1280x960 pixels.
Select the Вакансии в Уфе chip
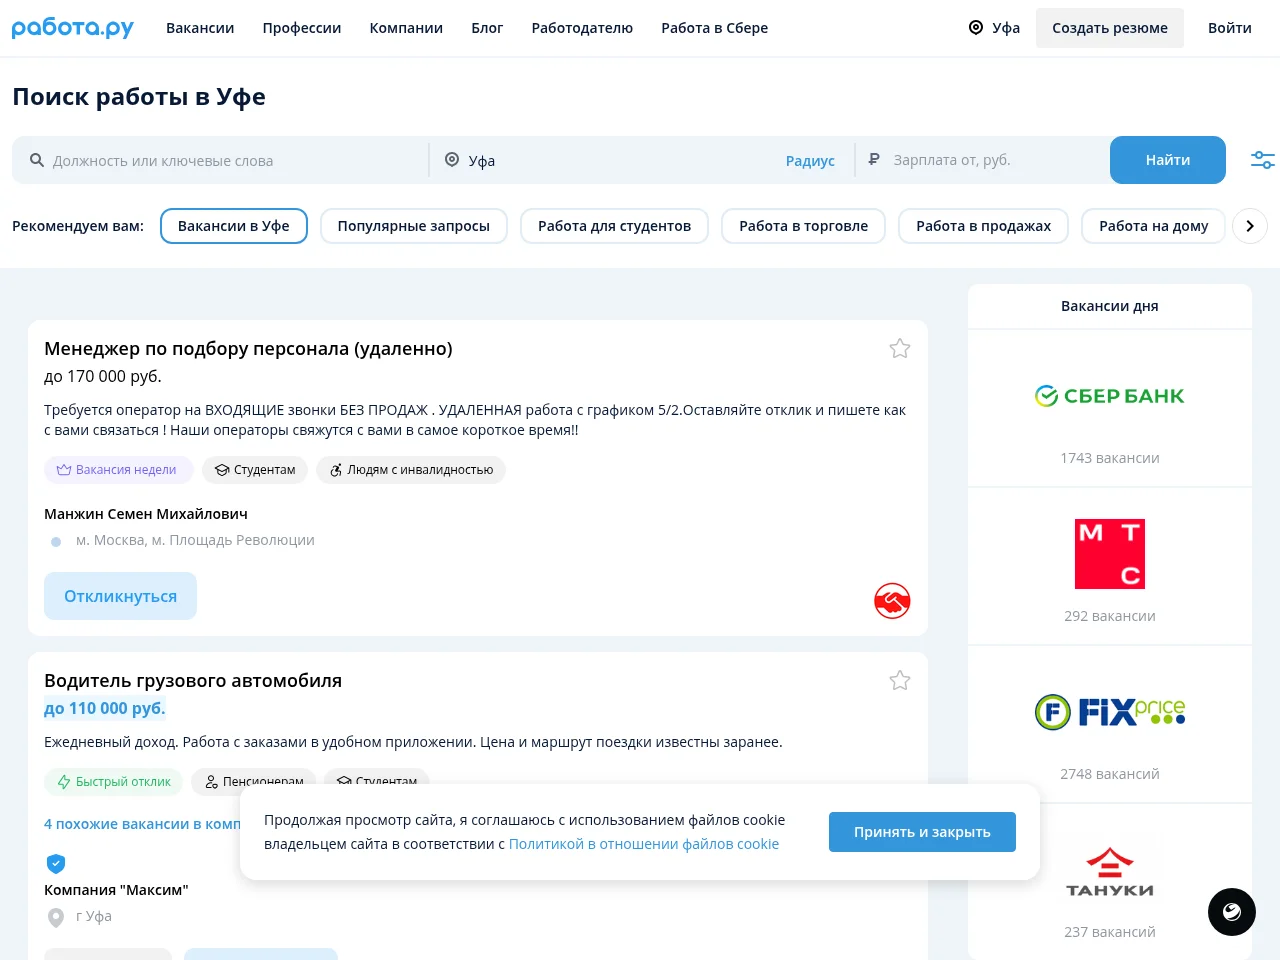tap(234, 226)
